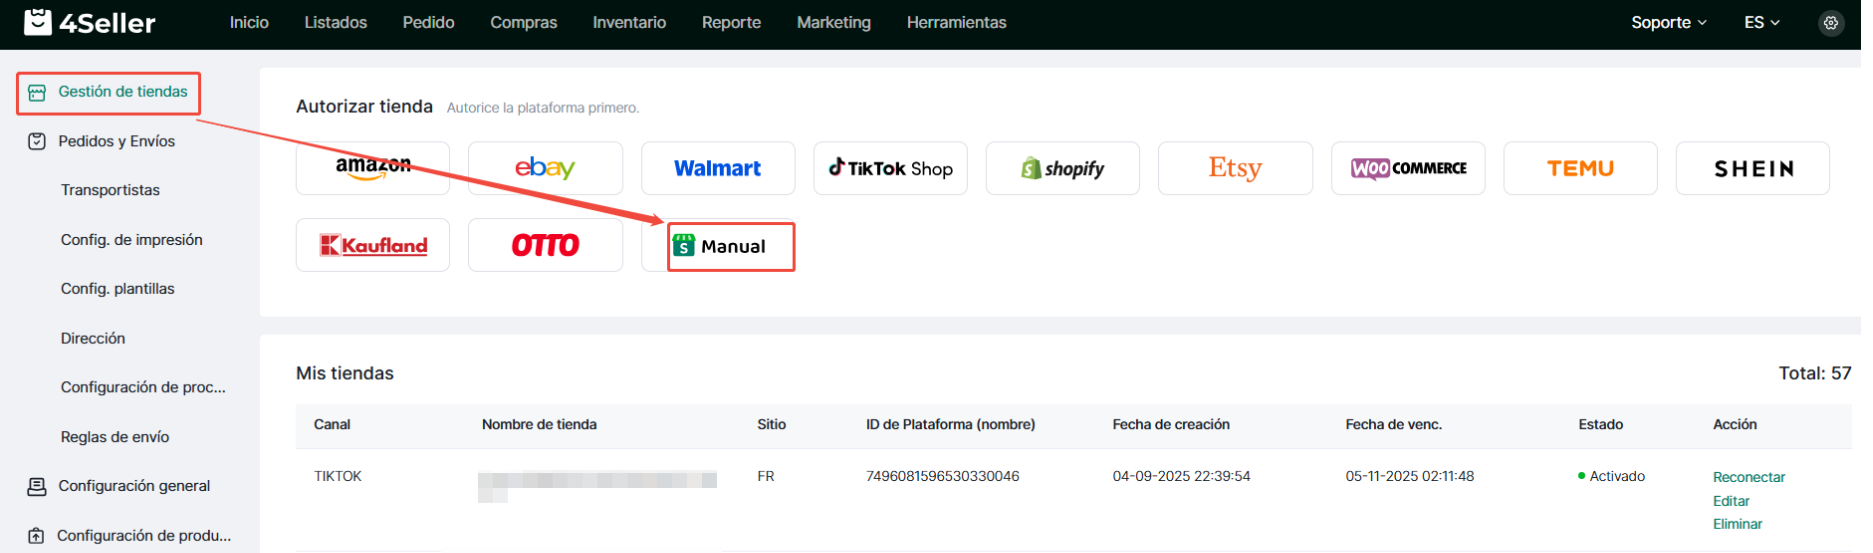Click the FR site cell
Image resolution: width=1873 pixels, height=553 pixels.
pyautogui.click(x=765, y=476)
